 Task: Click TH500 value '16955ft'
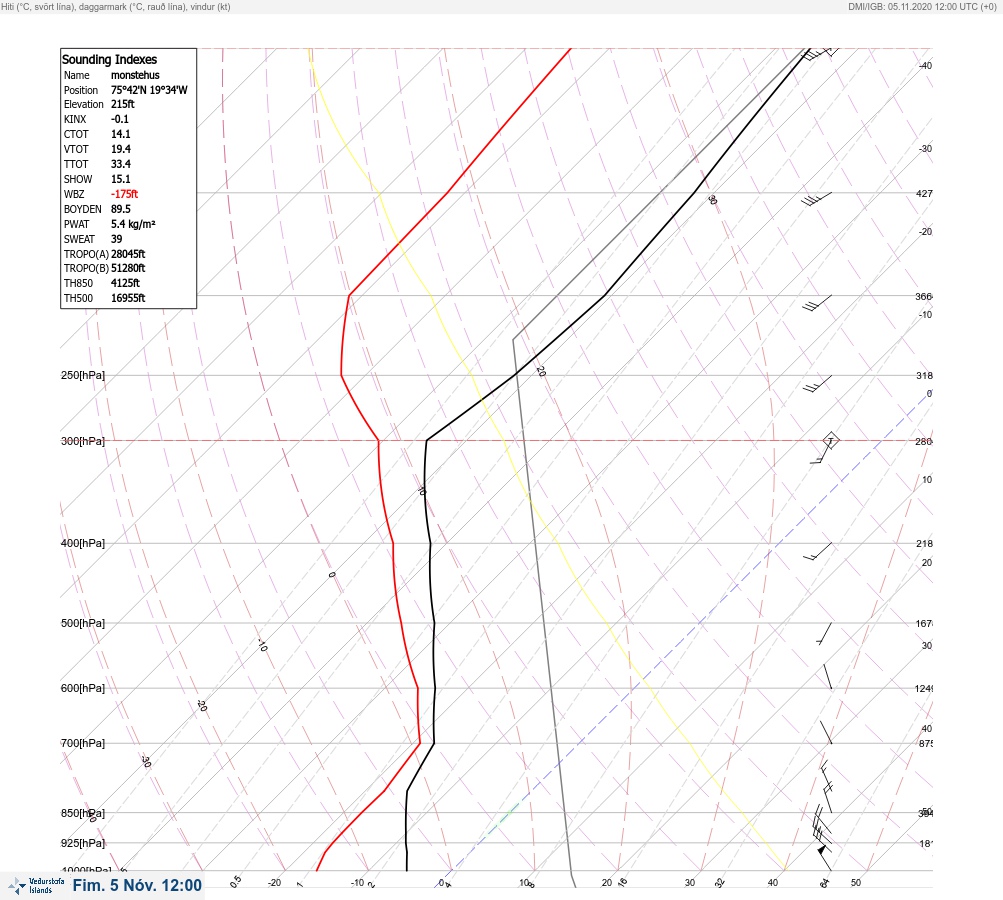click(x=128, y=298)
